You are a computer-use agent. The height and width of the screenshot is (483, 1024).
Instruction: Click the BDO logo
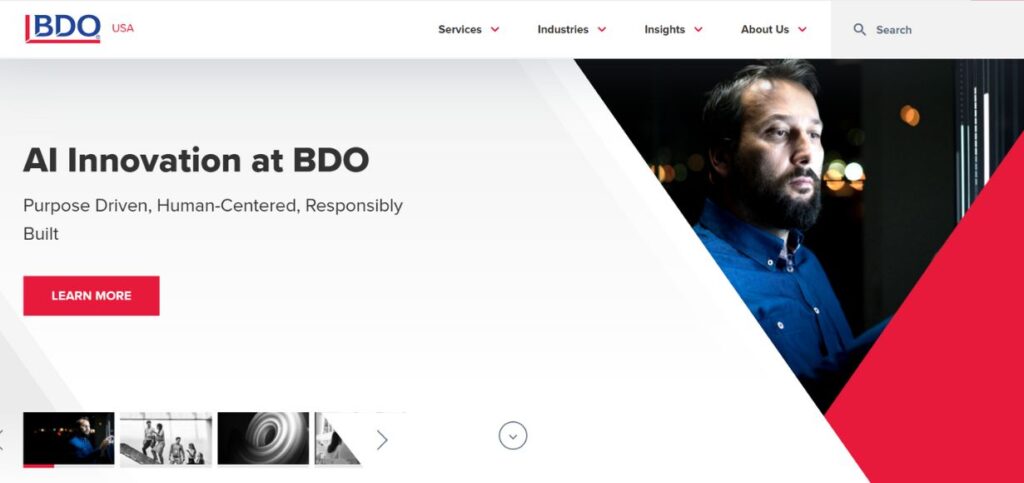point(63,29)
